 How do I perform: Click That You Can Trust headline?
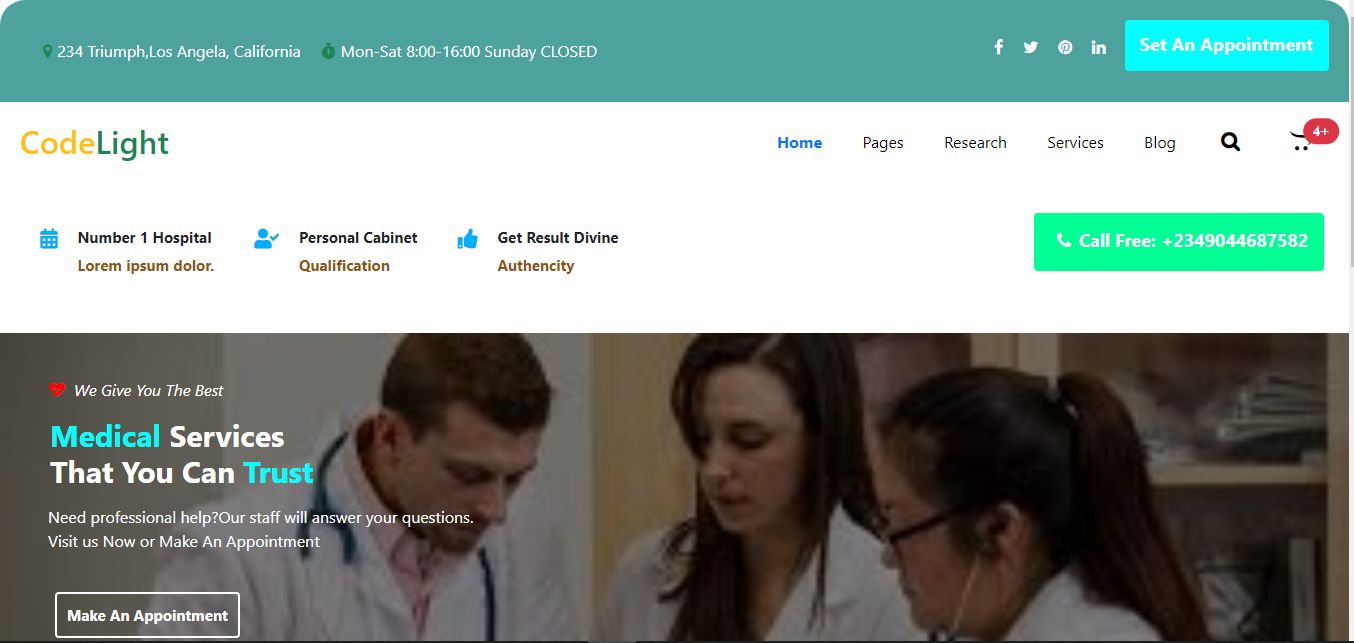[x=182, y=472]
